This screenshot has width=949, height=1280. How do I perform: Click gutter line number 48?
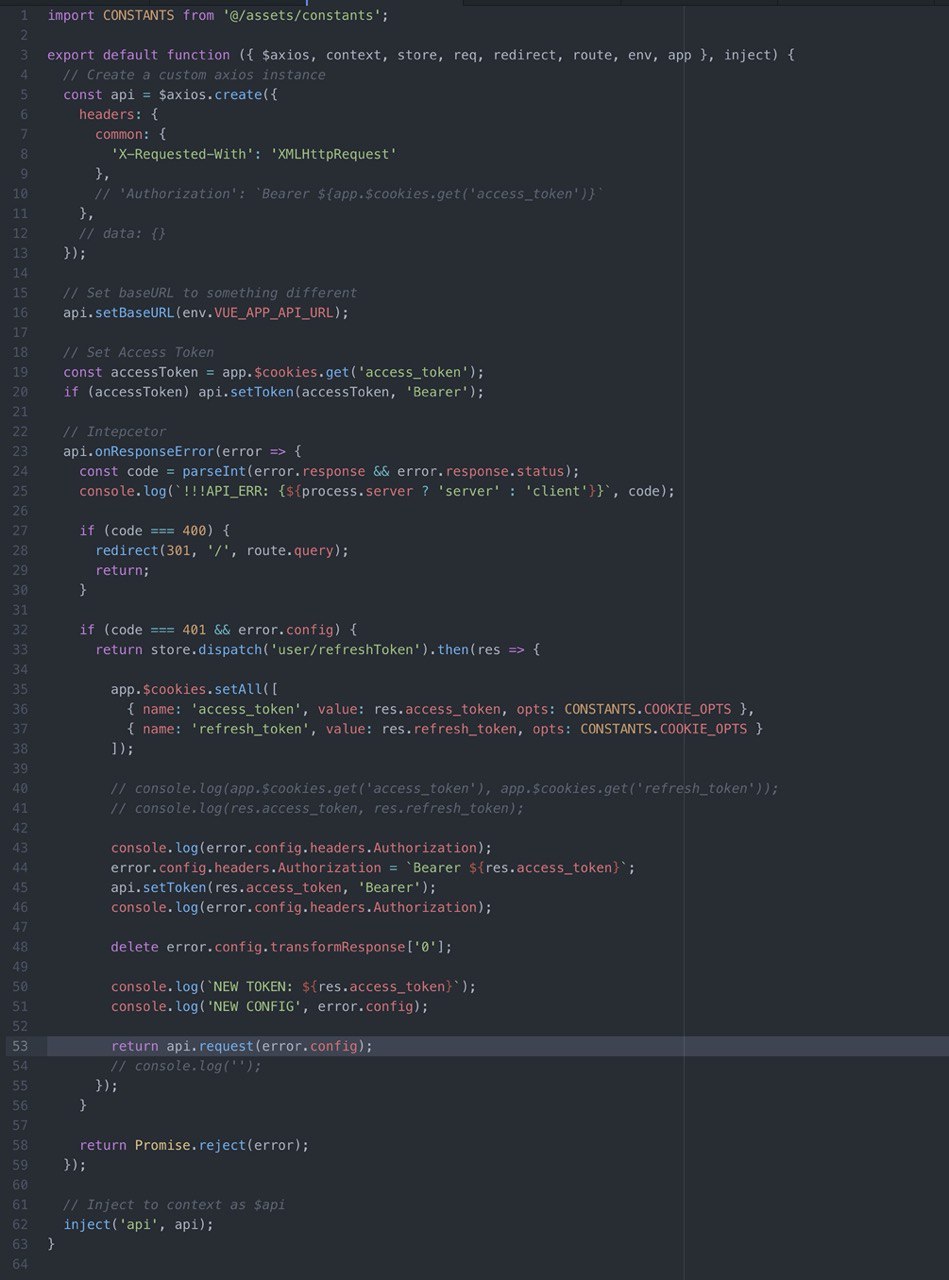coord(21,947)
